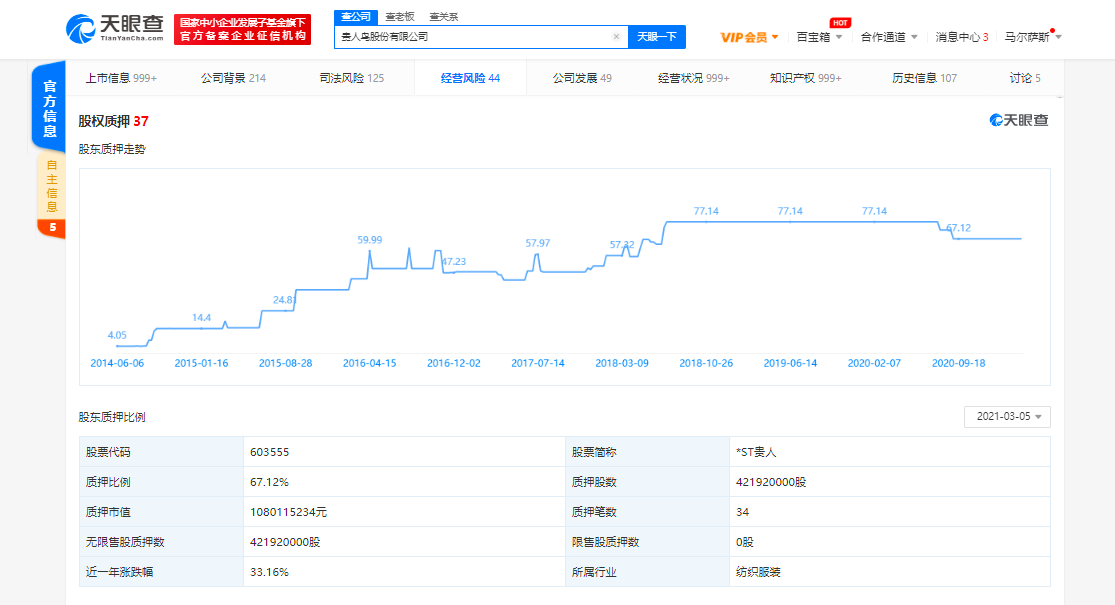Expand the 合作通道 dropdown

[x=889, y=37]
